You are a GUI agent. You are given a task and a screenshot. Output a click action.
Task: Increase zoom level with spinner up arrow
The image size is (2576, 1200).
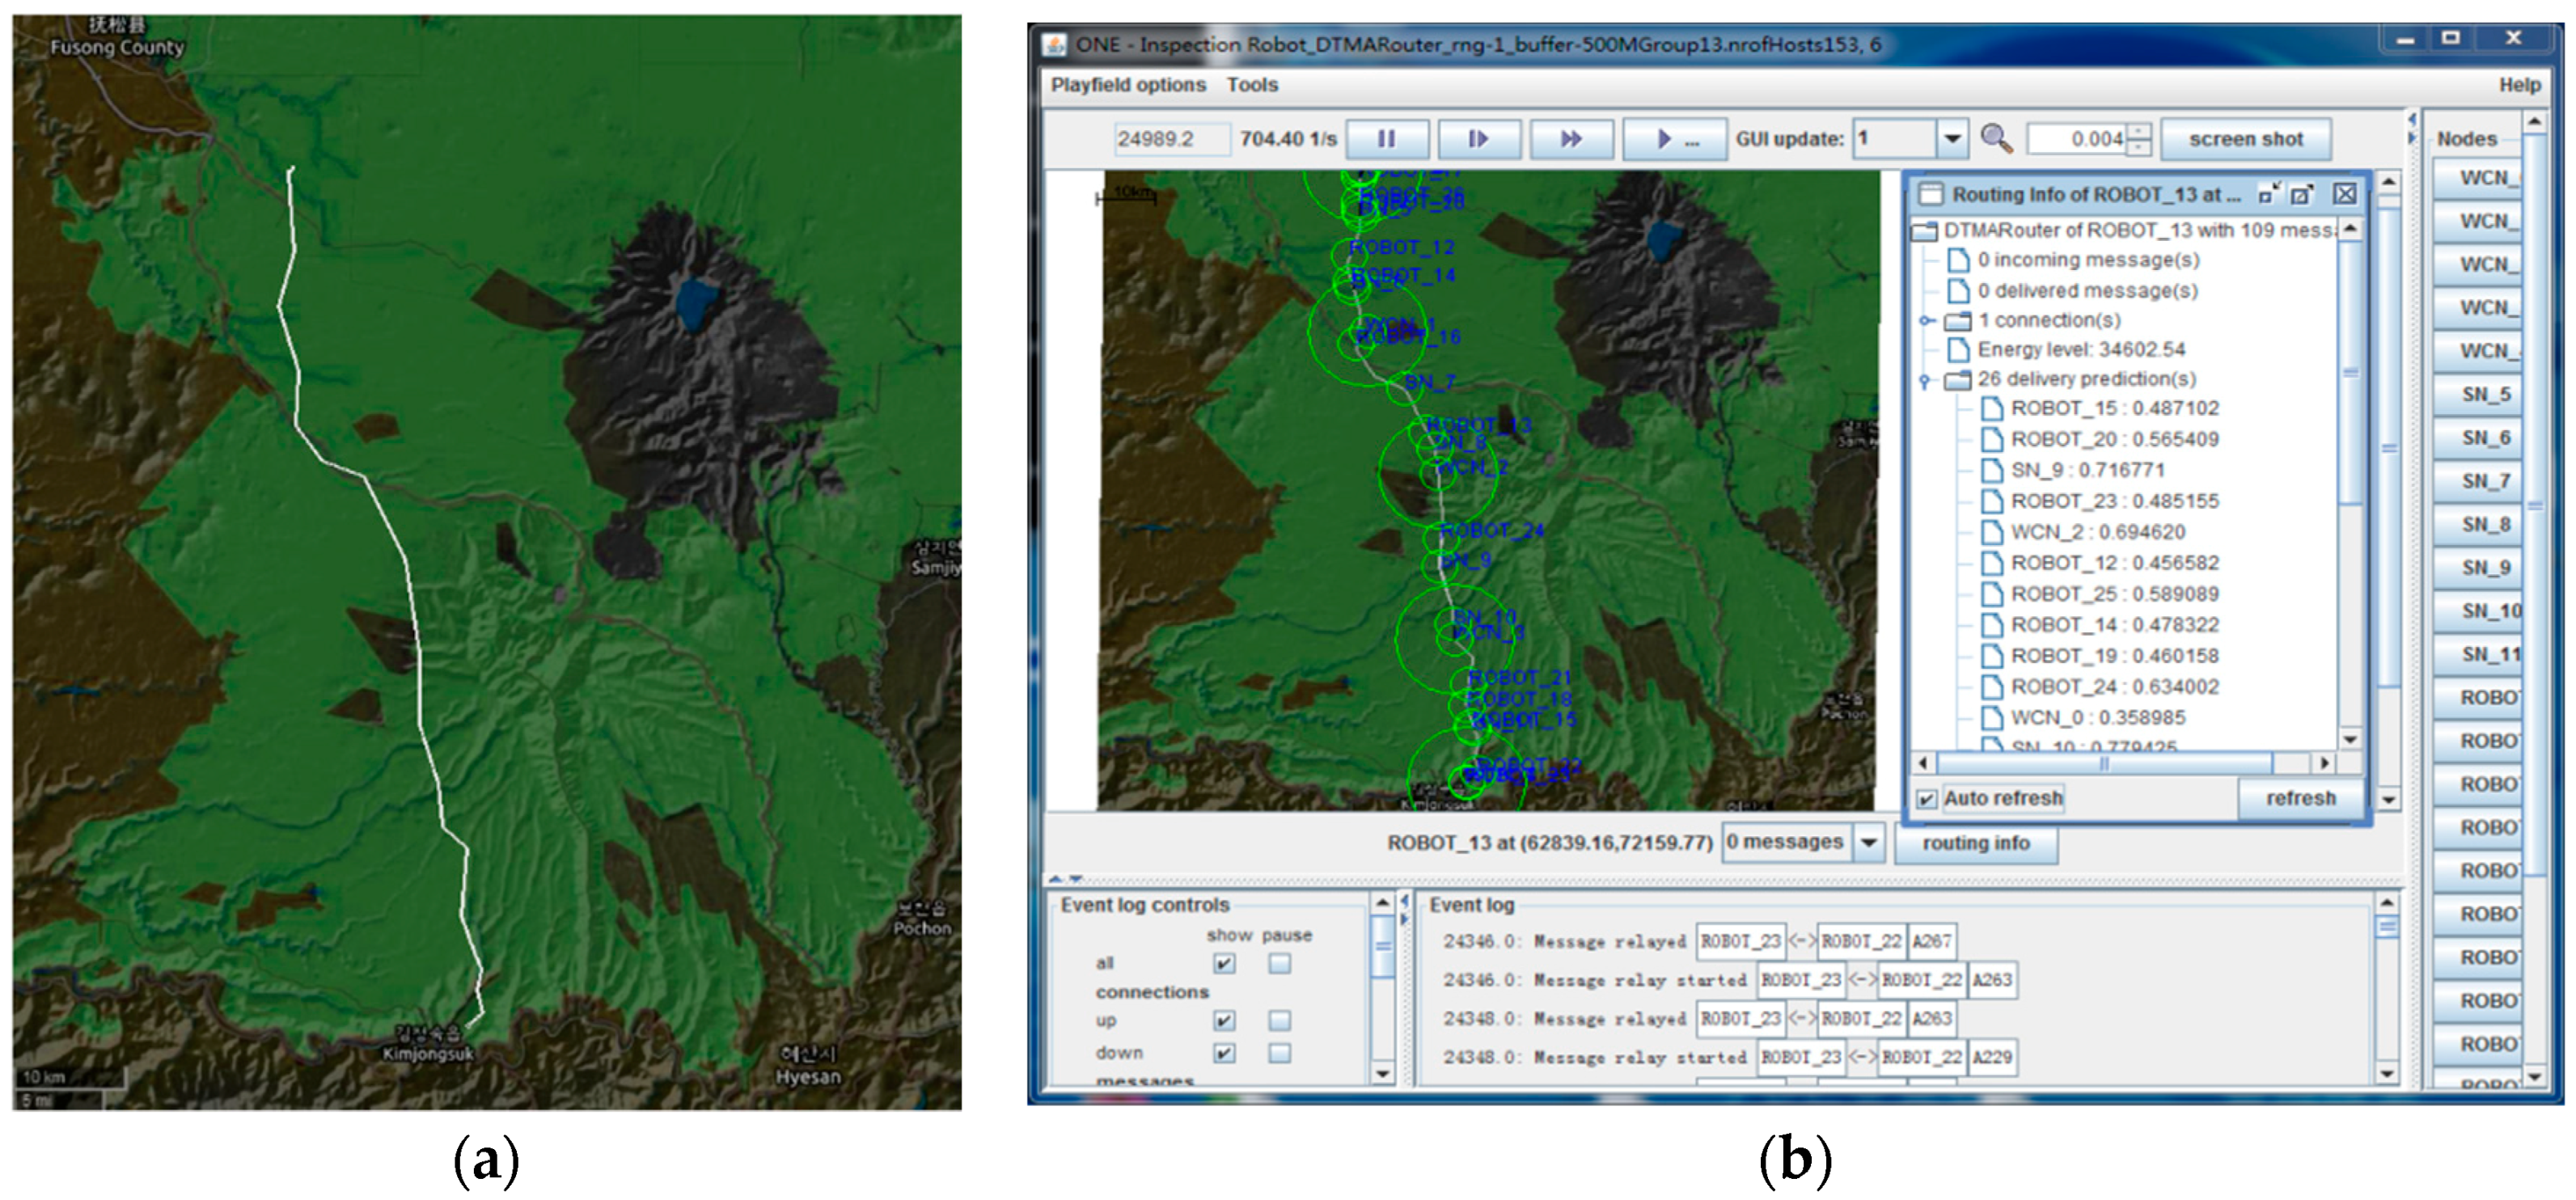click(x=2139, y=132)
